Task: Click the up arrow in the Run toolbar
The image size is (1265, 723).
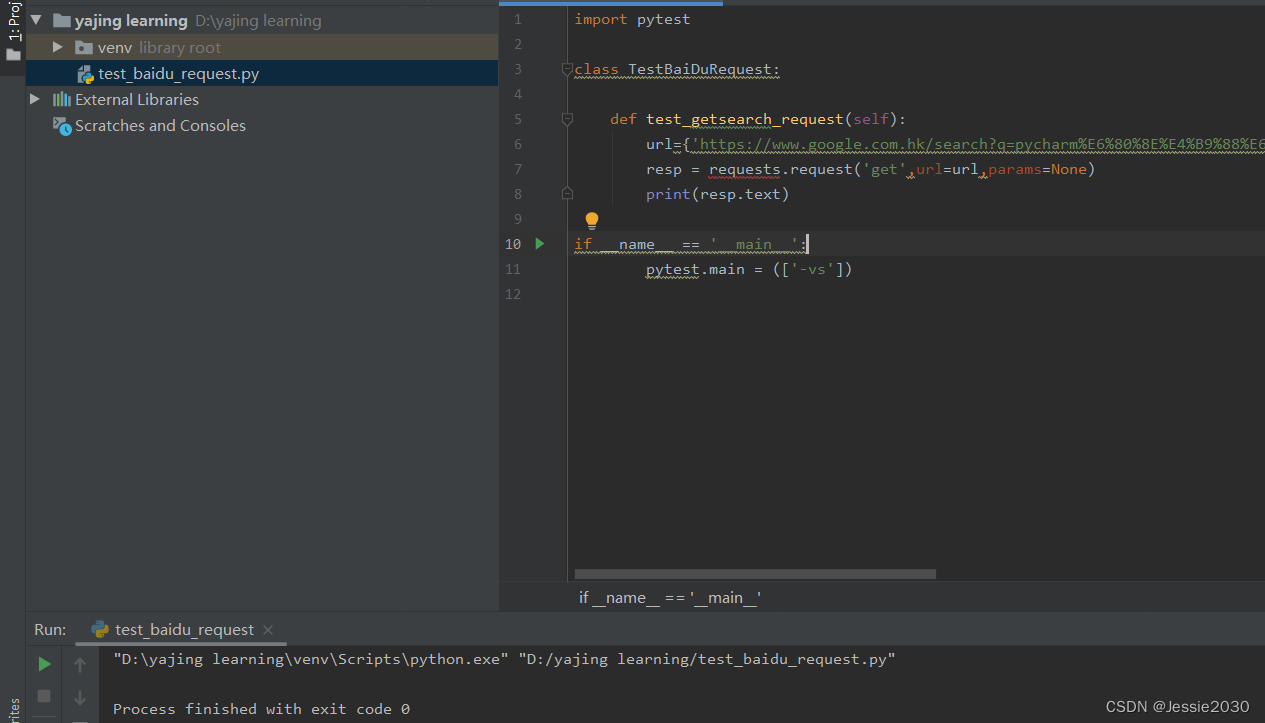Action: pyautogui.click(x=79, y=663)
